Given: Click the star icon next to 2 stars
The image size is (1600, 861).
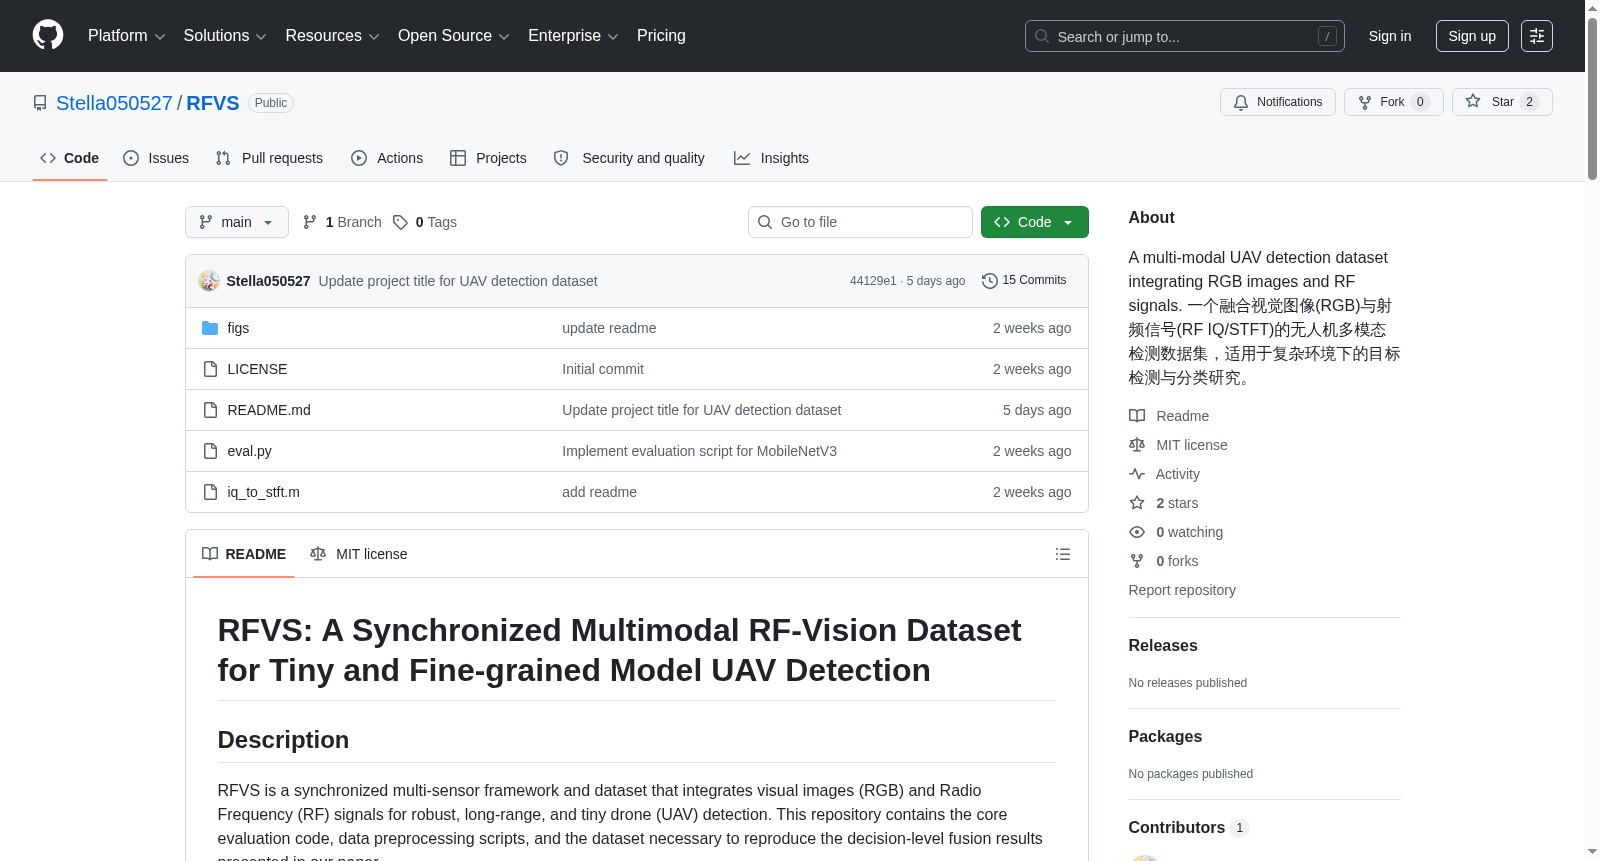Looking at the screenshot, I should (1137, 503).
